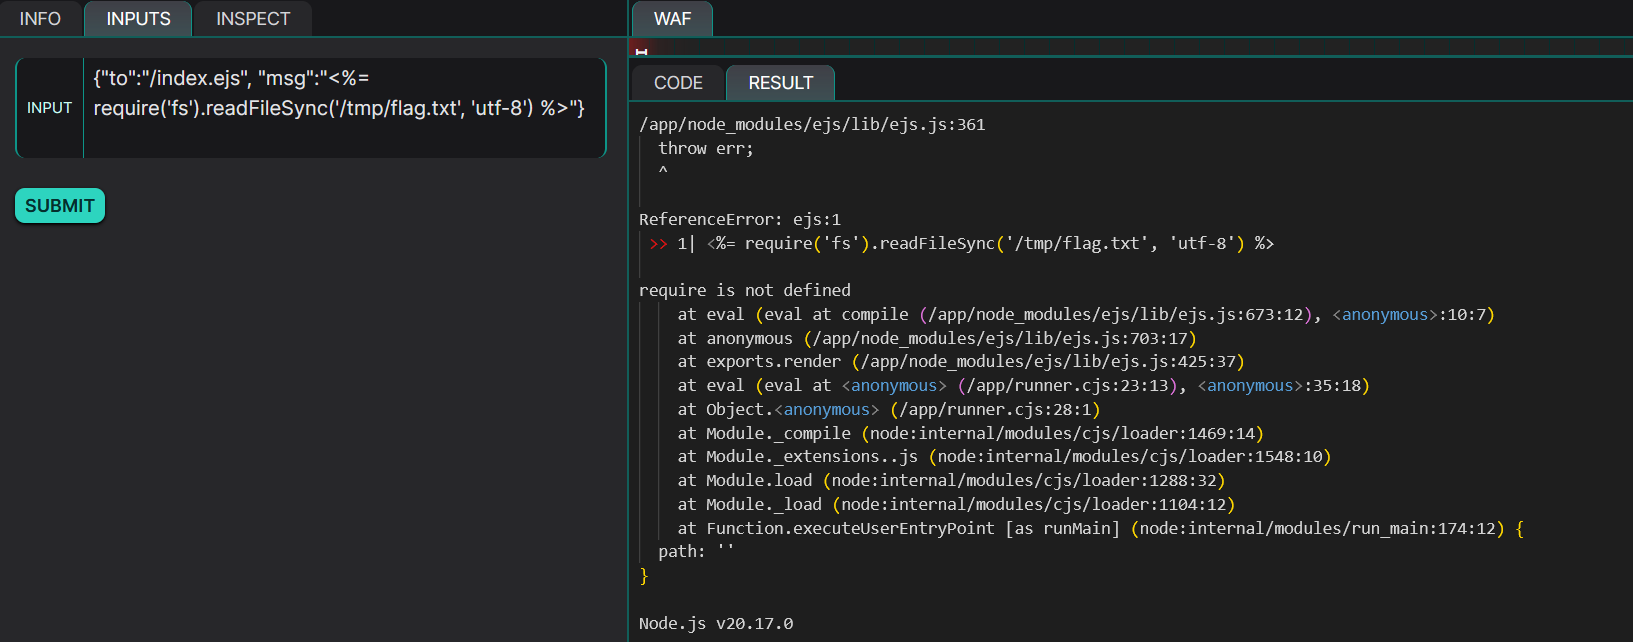Click the SUBMIT button

point(60,206)
